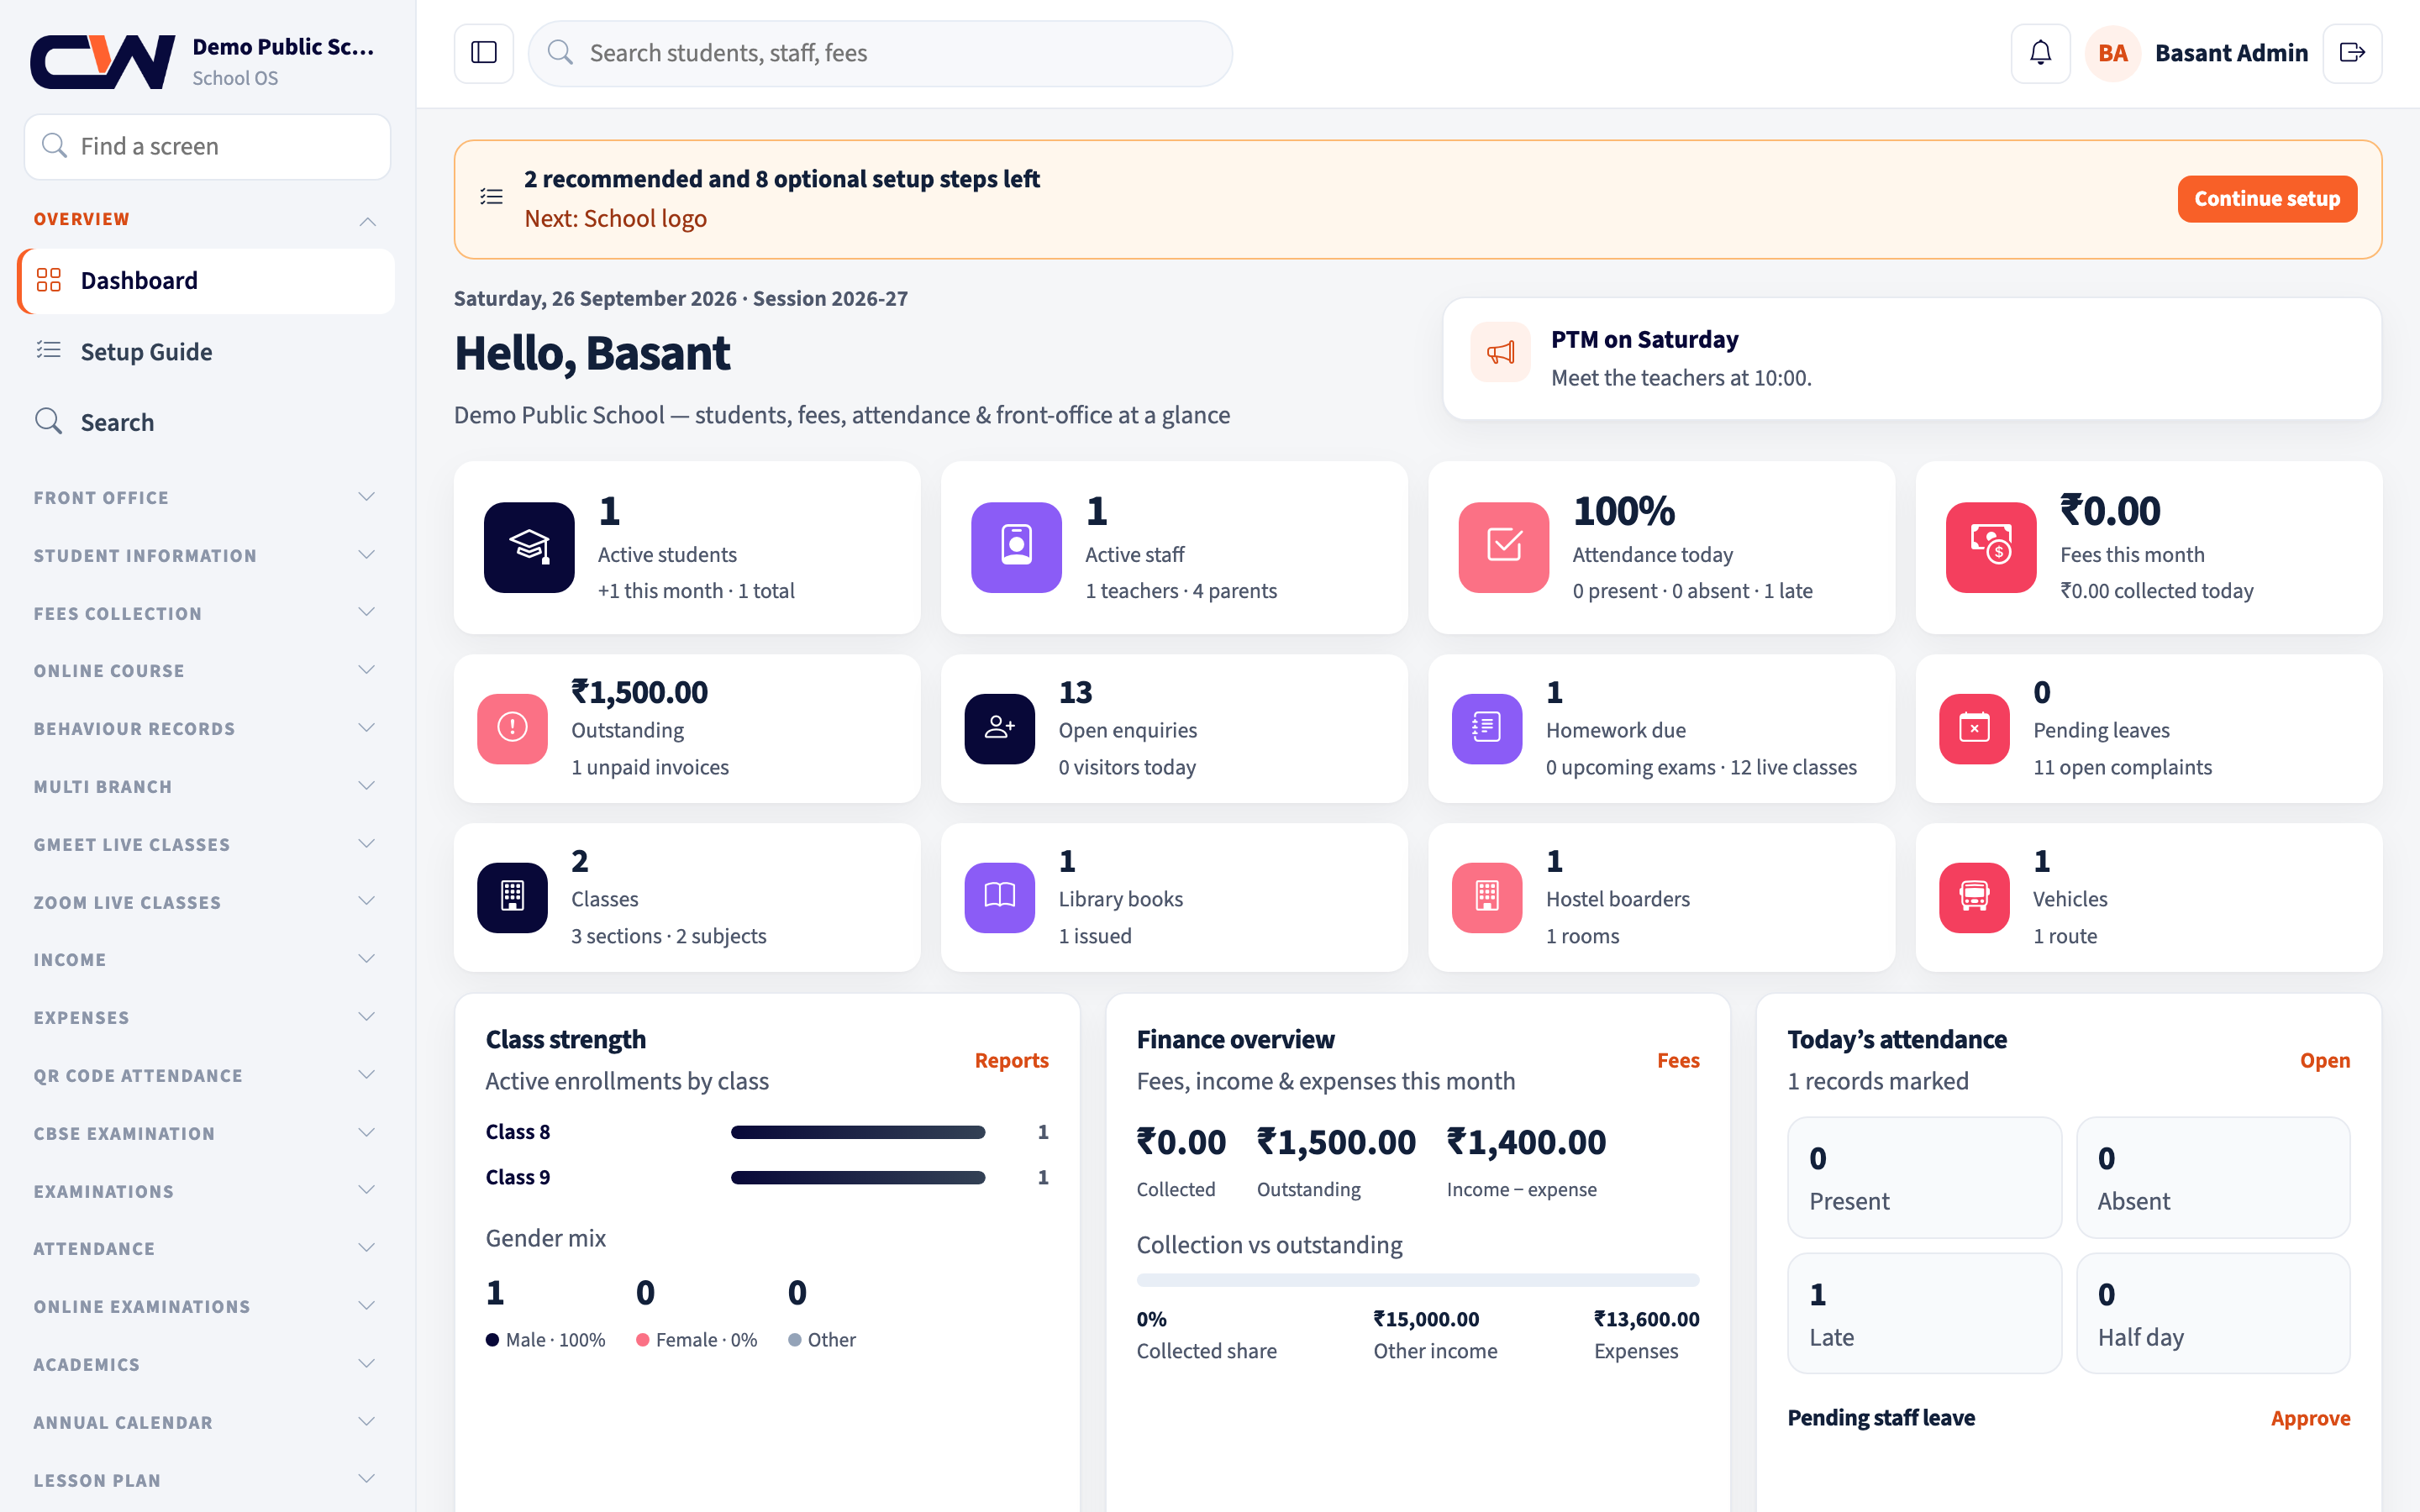Click the Homework due notebook icon

click(x=1487, y=728)
